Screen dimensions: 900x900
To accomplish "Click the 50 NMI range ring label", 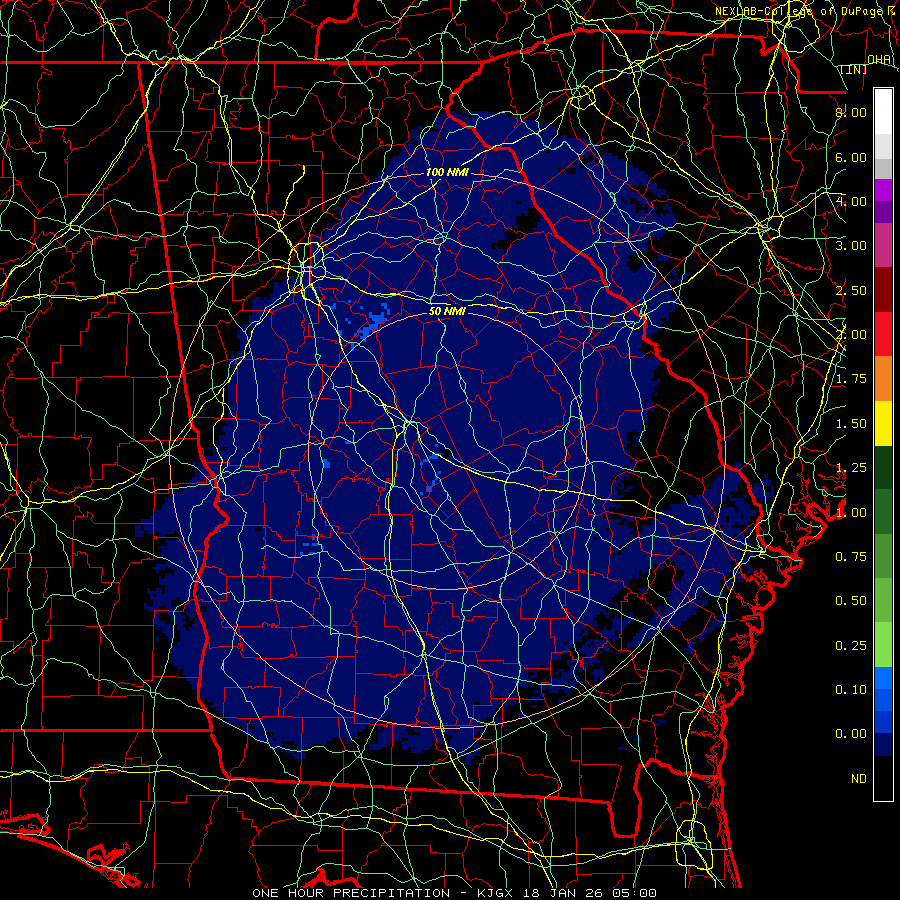I will pos(447,311).
